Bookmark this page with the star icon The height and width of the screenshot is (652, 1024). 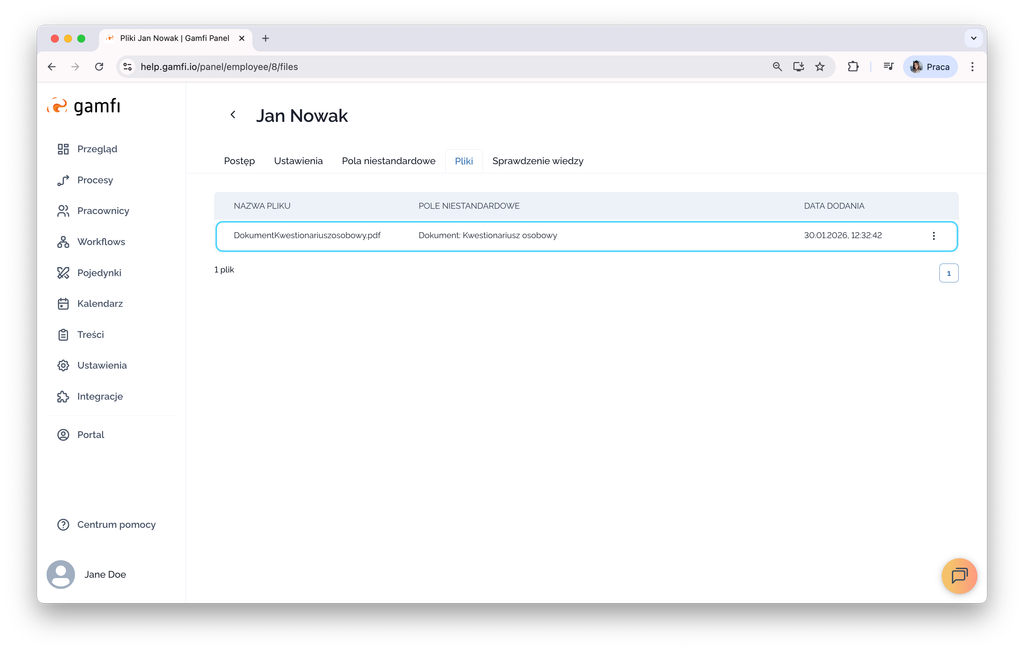pos(820,67)
